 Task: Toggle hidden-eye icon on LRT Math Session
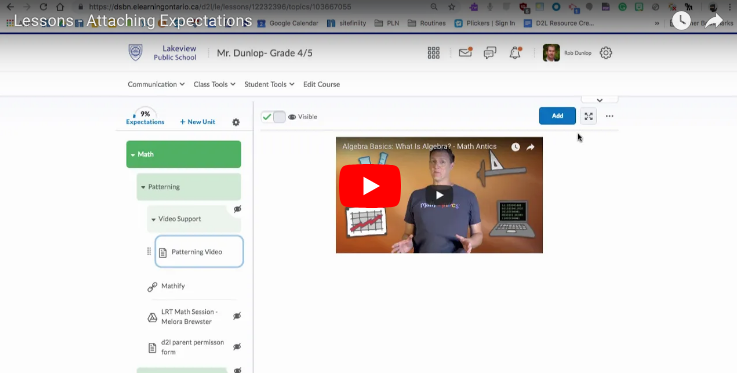tap(237, 316)
